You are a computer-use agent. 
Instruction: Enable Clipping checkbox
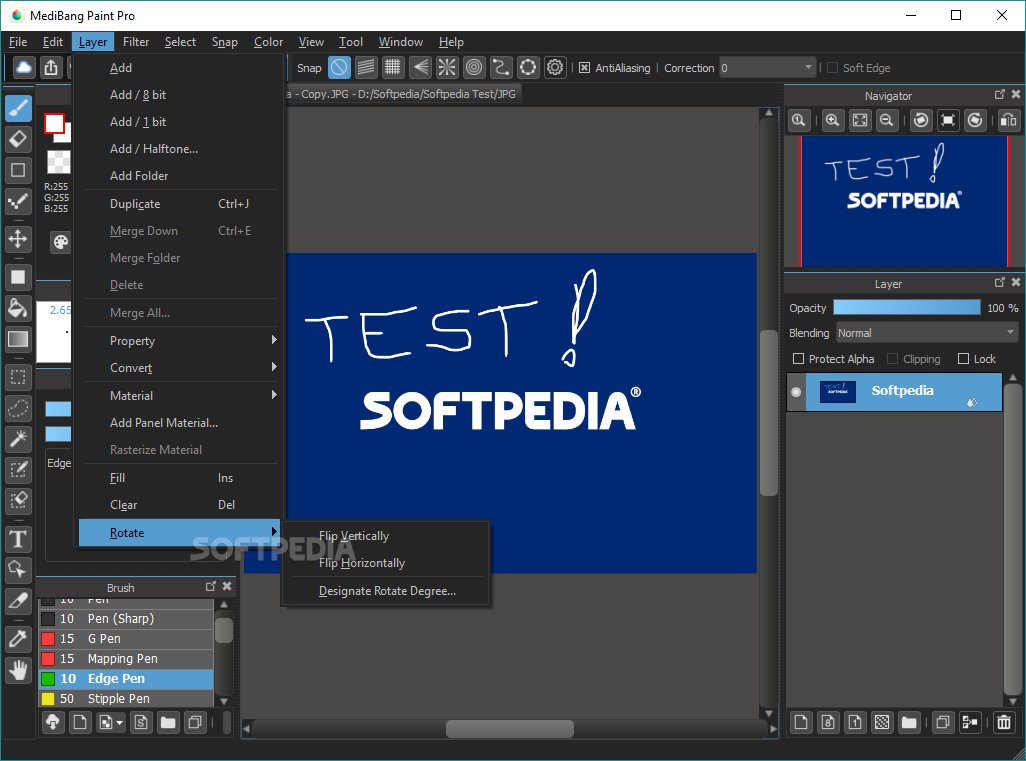[x=893, y=359]
